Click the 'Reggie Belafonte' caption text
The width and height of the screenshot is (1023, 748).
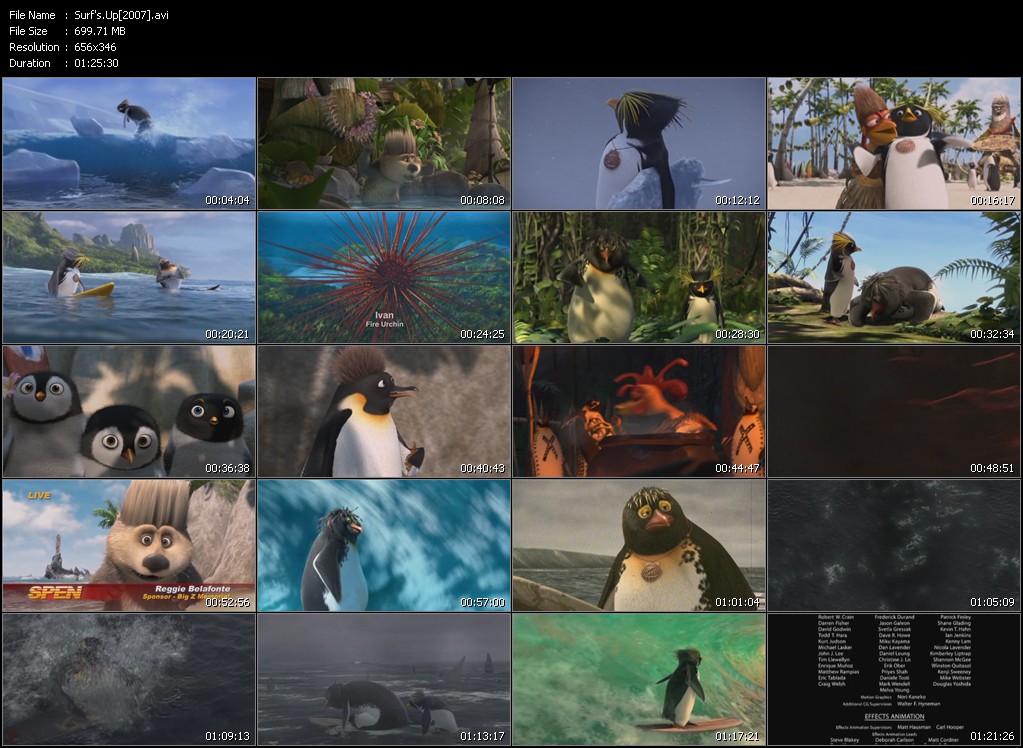pos(193,588)
